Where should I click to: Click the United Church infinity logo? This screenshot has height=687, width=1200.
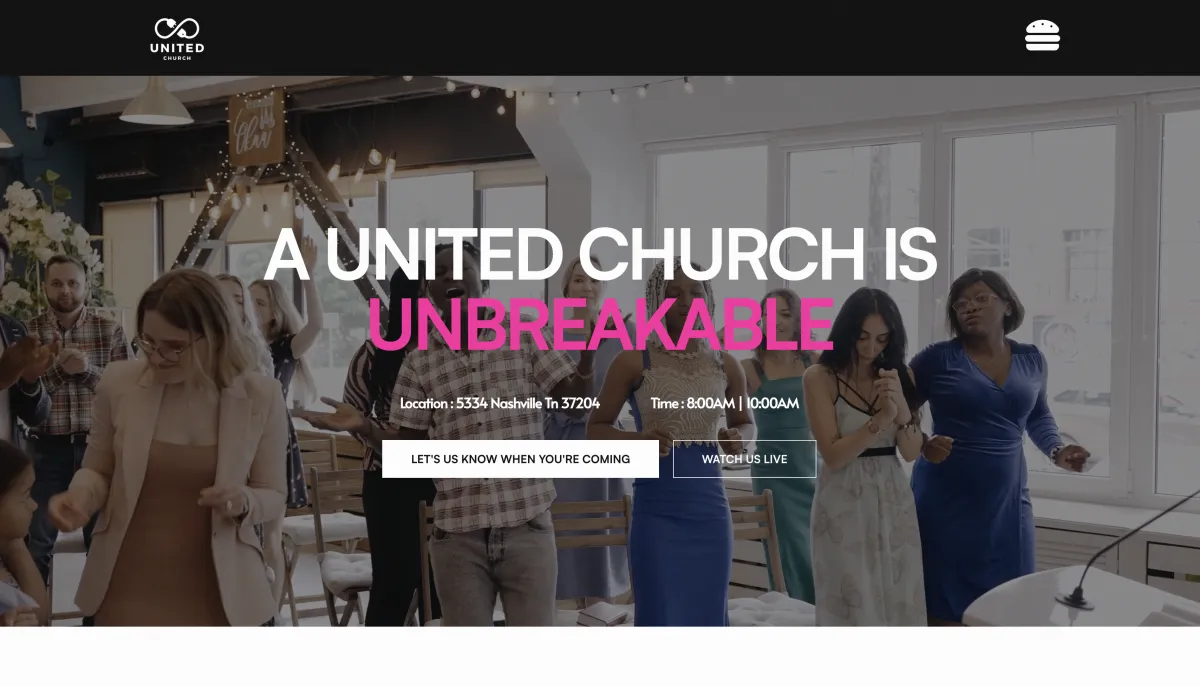click(177, 28)
